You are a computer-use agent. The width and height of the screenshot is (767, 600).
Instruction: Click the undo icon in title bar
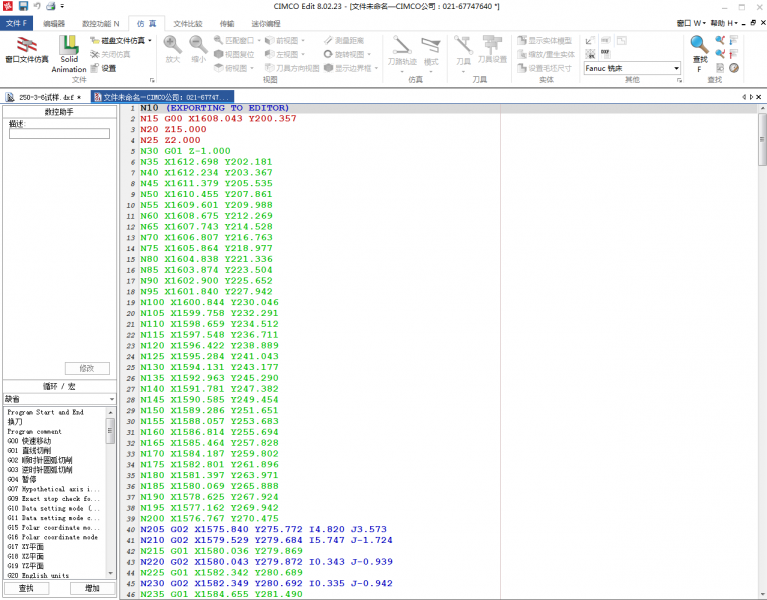[37, 6]
